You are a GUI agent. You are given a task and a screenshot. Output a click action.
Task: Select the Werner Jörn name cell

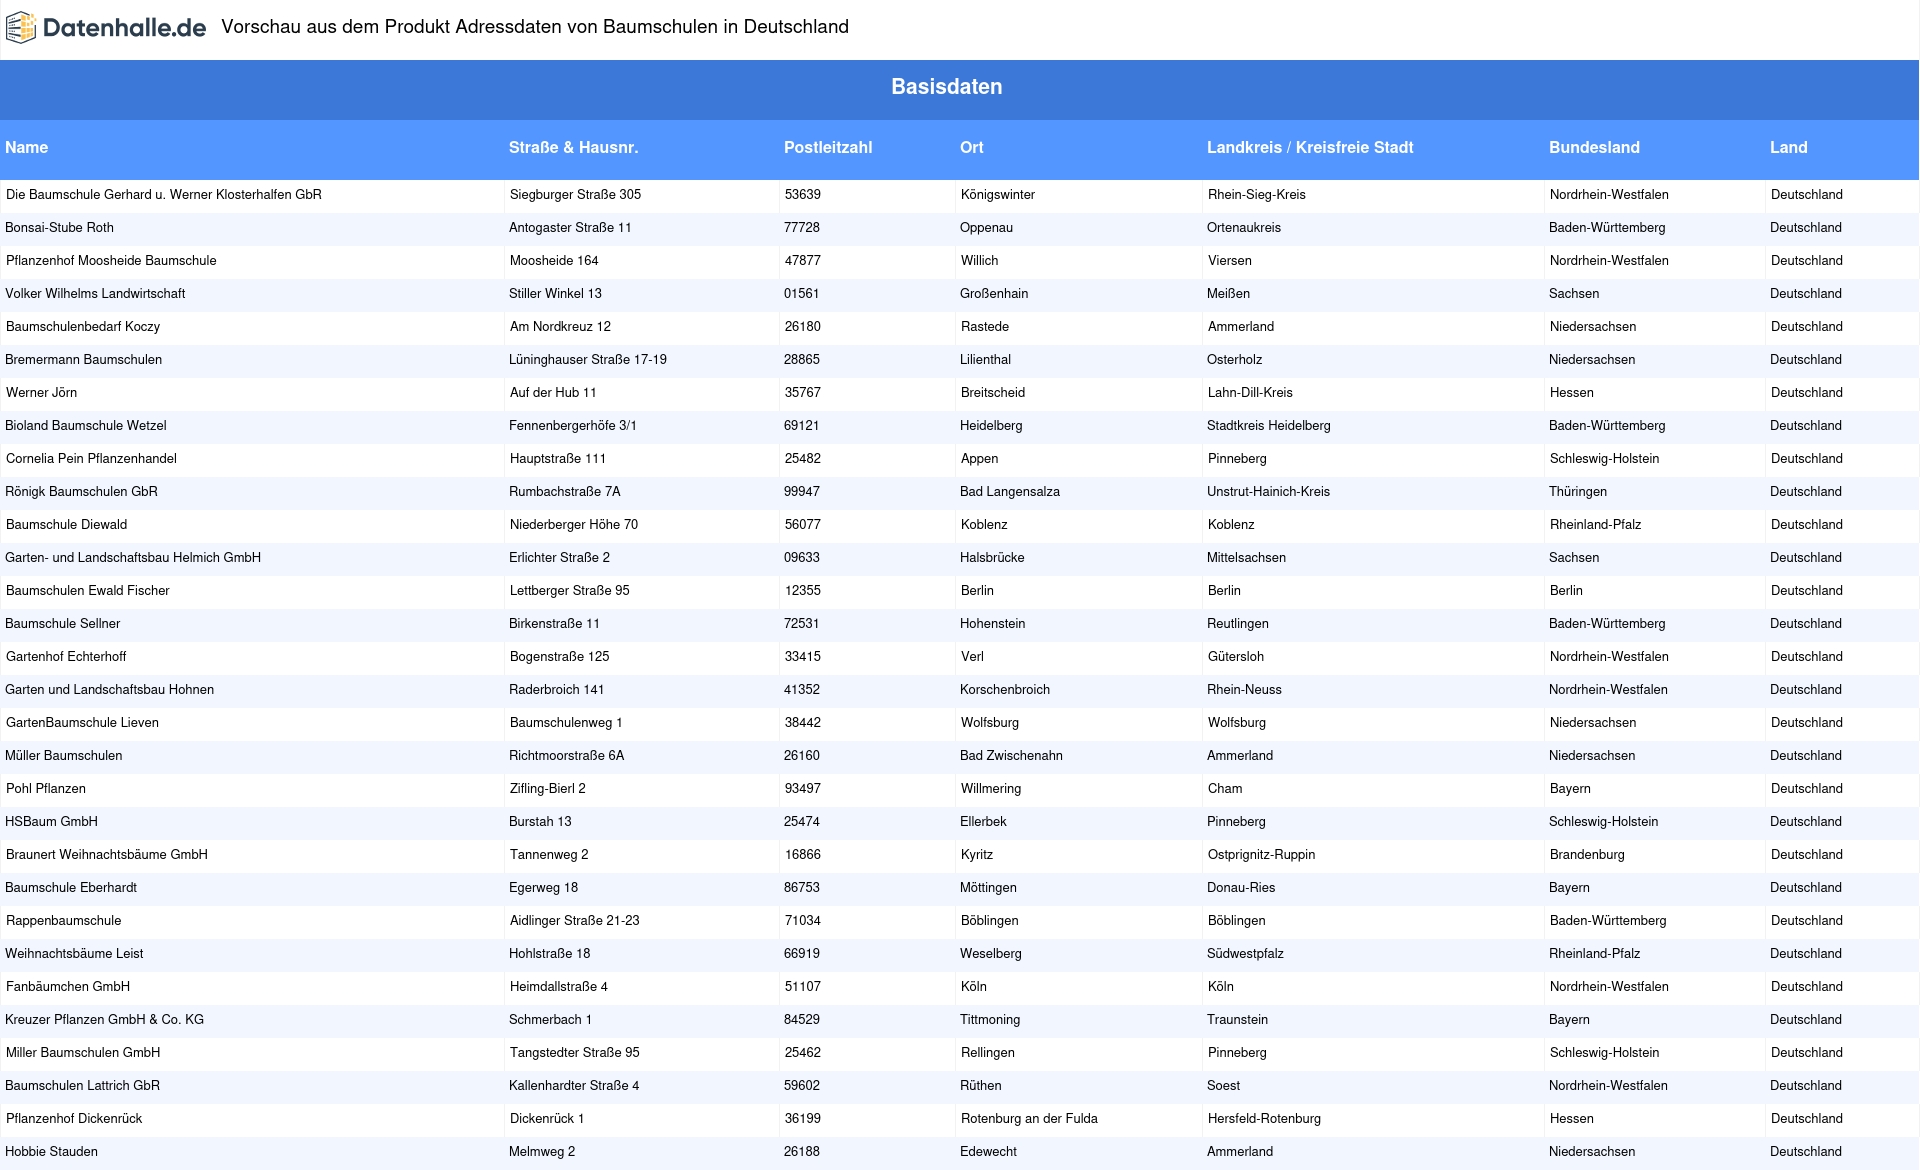(41, 393)
